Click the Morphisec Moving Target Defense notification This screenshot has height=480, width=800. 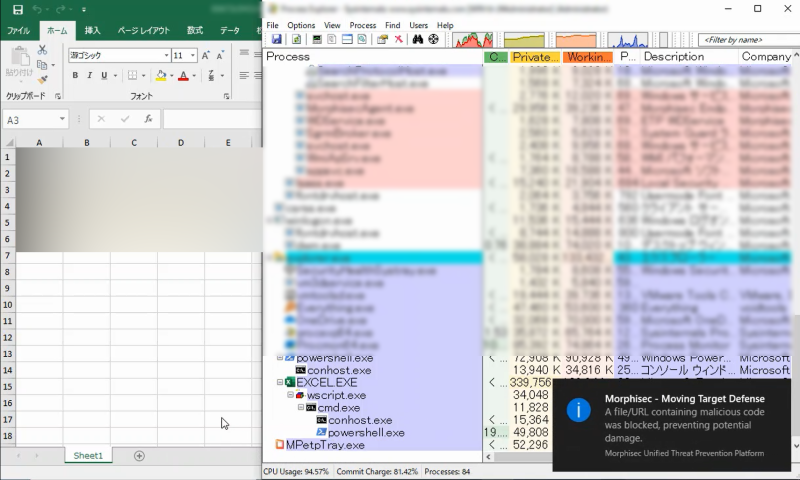[672, 425]
